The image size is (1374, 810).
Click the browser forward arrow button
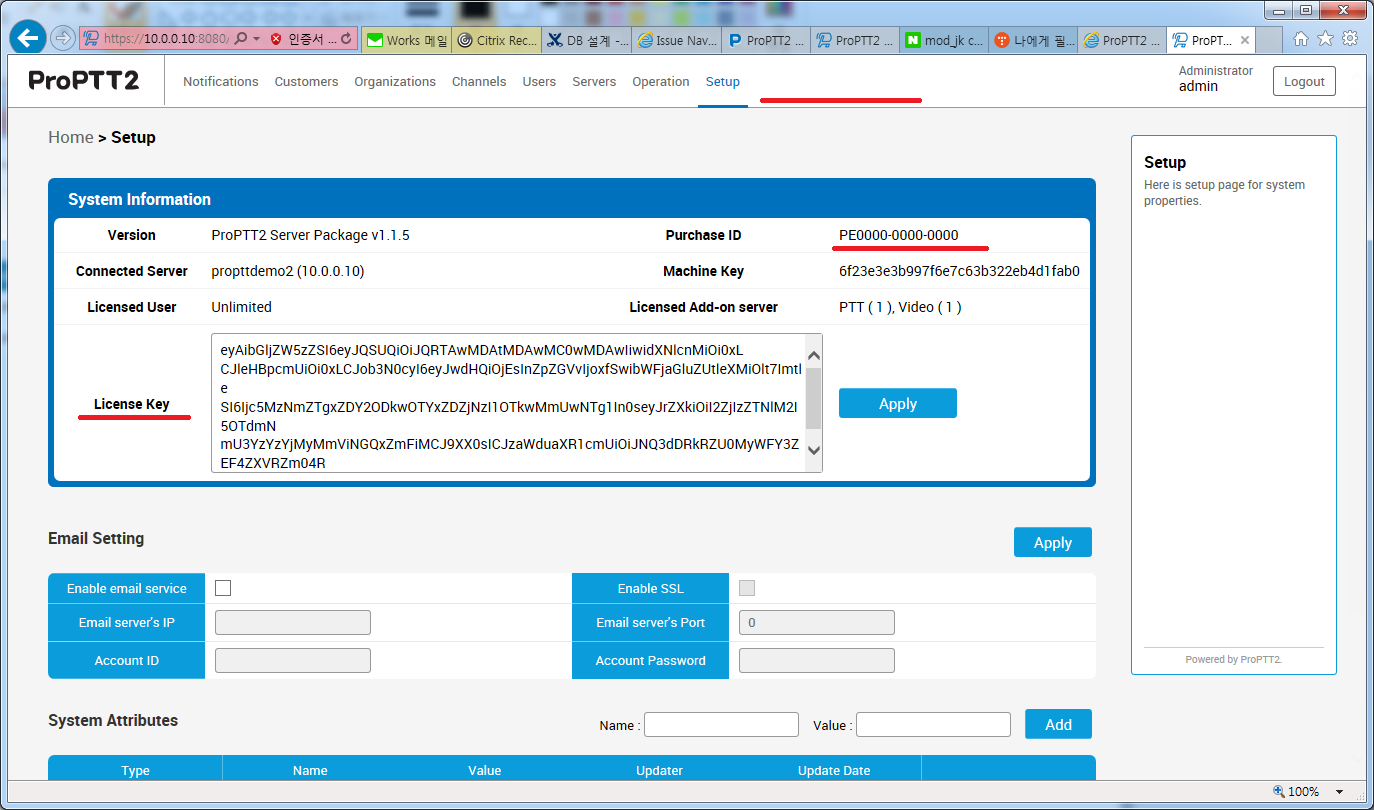[x=63, y=39]
